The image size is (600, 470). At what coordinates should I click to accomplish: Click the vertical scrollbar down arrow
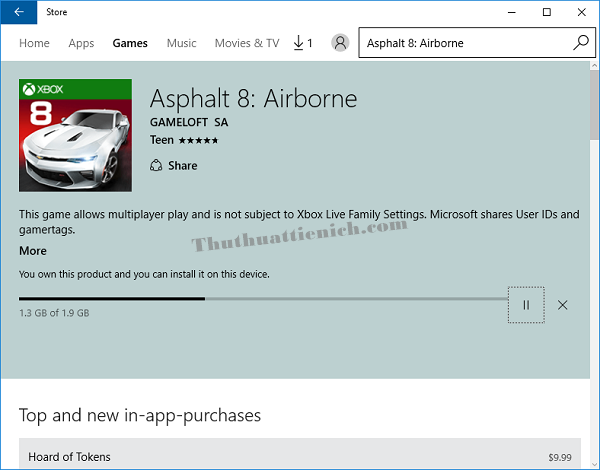point(593,462)
